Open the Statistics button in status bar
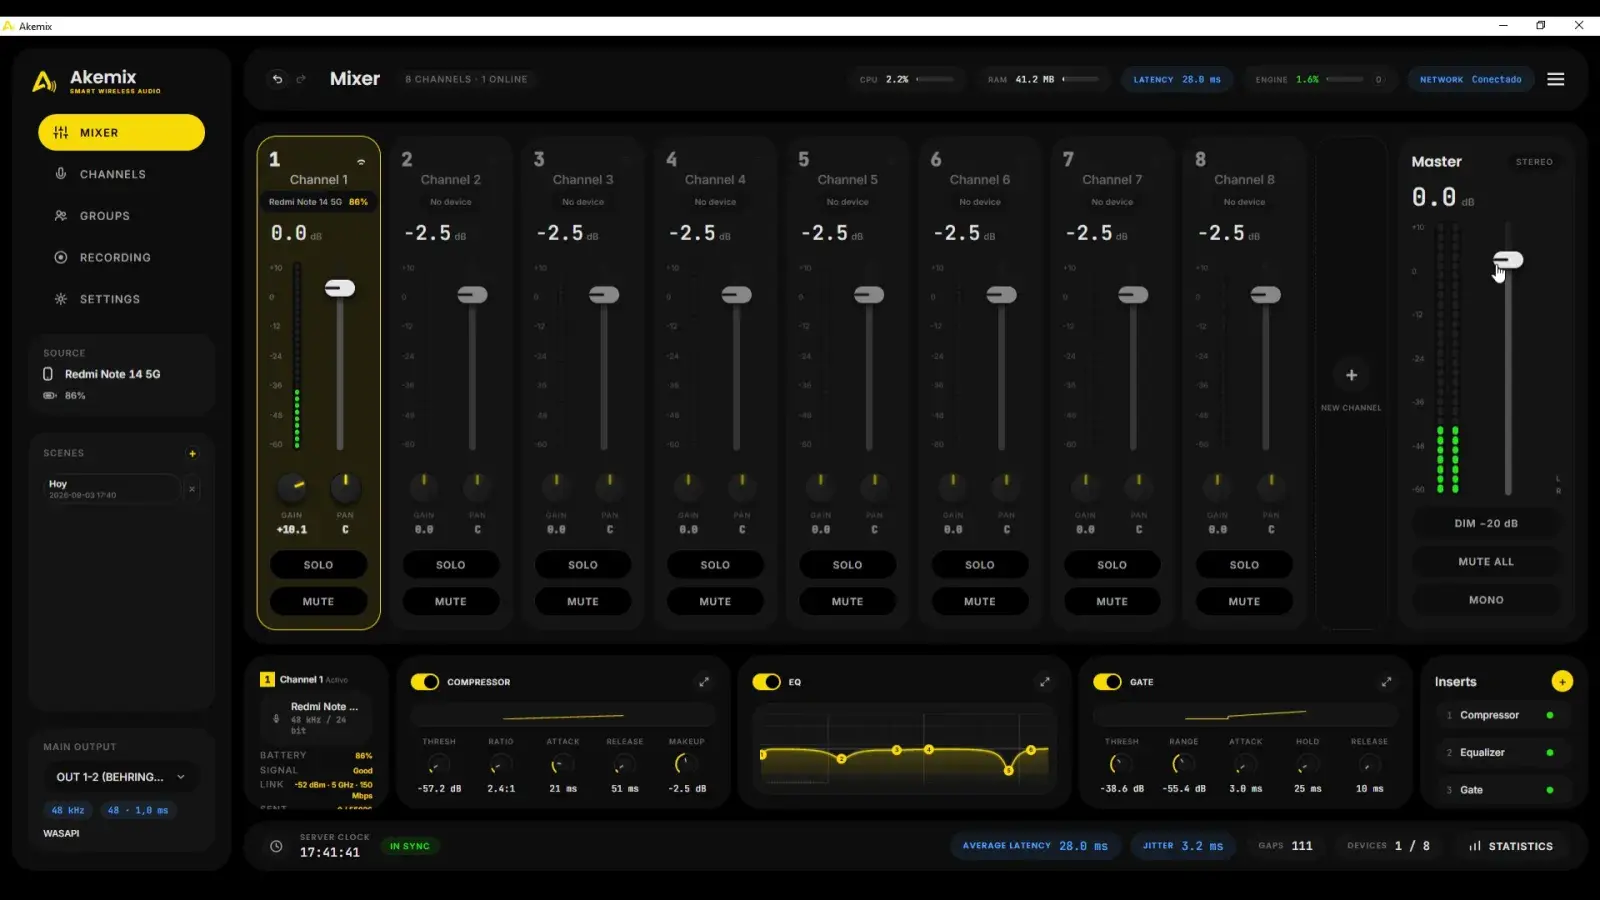The height and width of the screenshot is (900, 1600). tap(1511, 846)
